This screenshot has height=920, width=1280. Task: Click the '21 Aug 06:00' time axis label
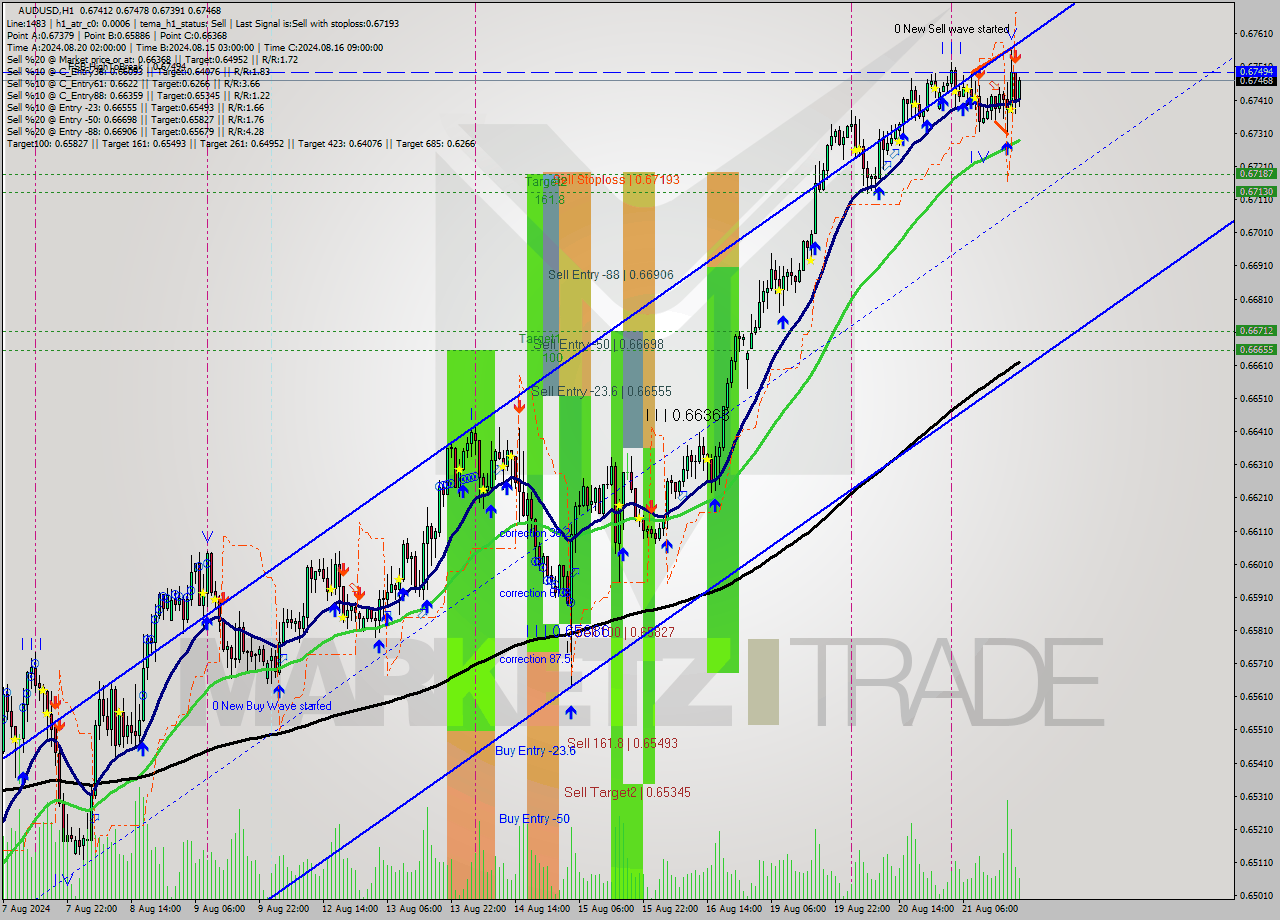(990, 909)
